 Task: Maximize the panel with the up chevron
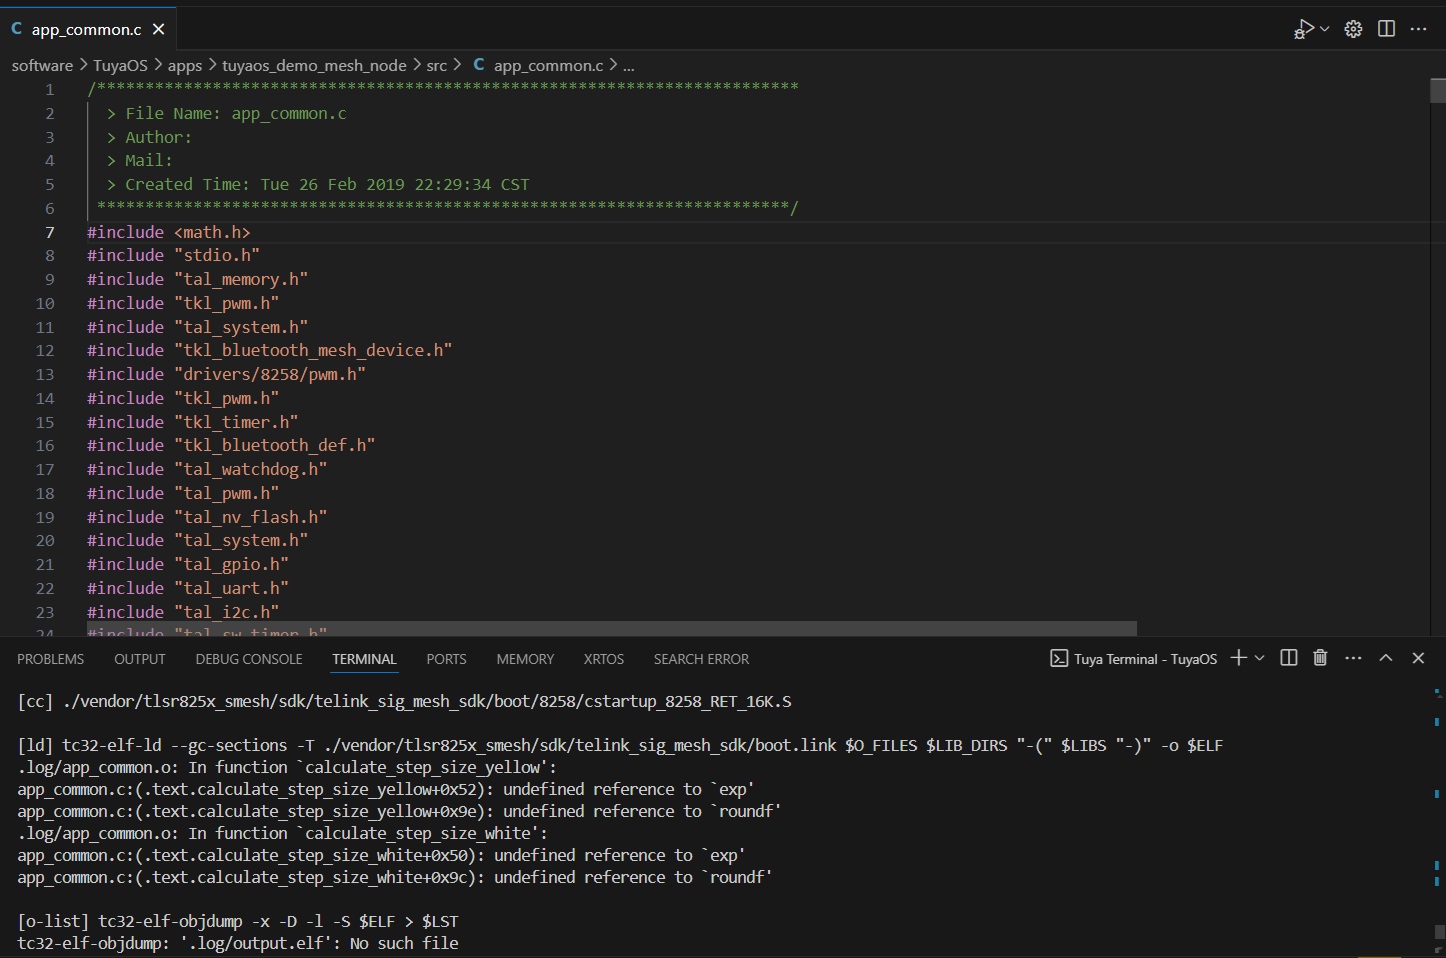tap(1386, 658)
